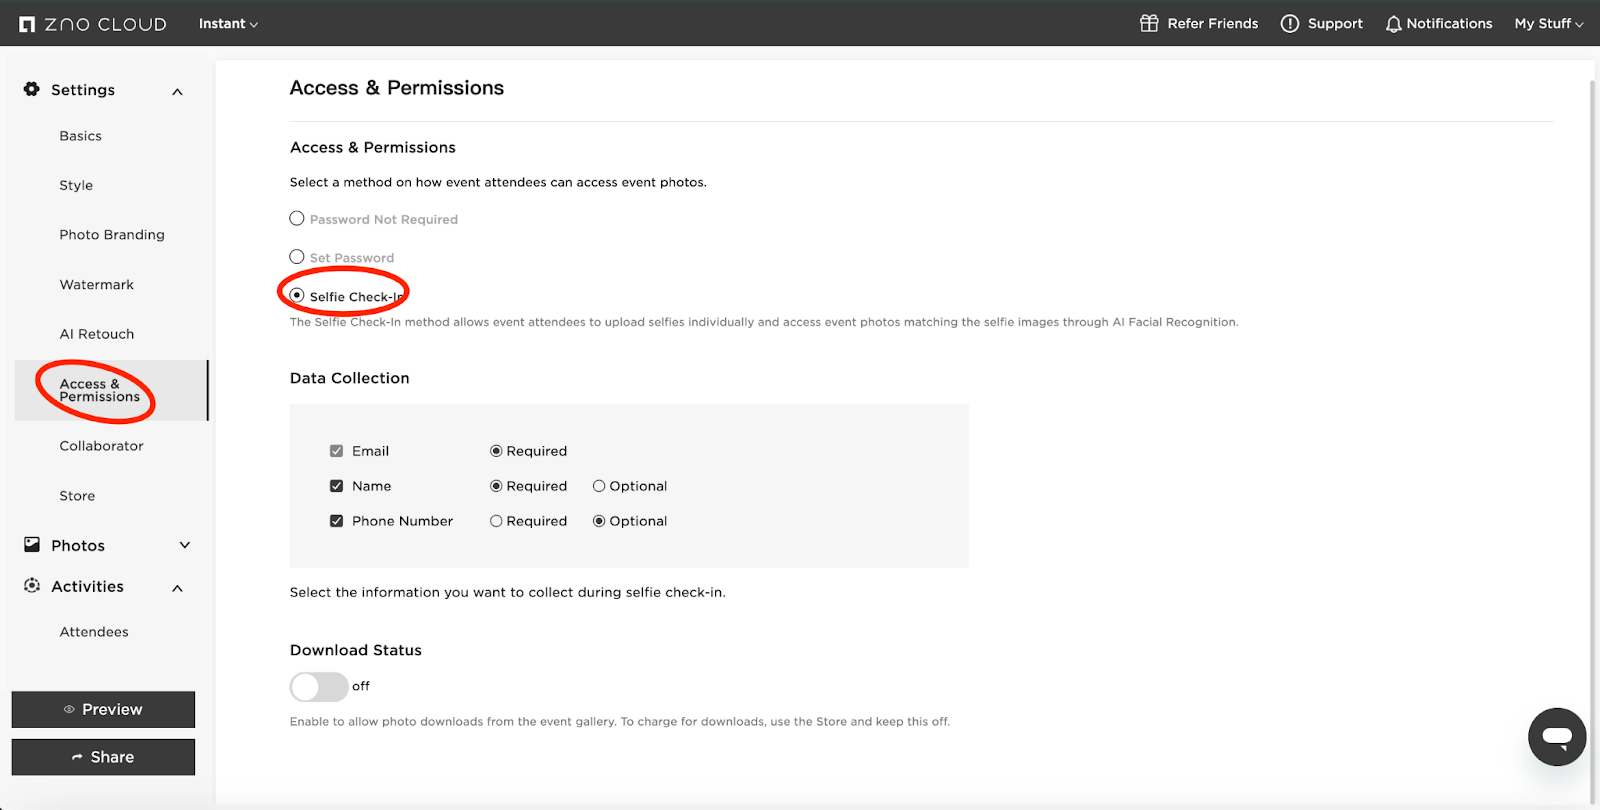Click the page vertical scrollbar
The width and height of the screenshot is (1600, 810).
pyautogui.click(x=1593, y=400)
